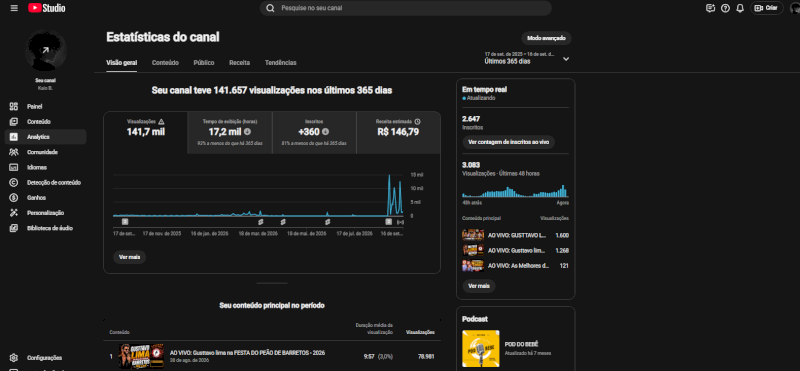
Task: Click the down arrow icon beside +360
Action: pyautogui.click(x=325, y=132)
